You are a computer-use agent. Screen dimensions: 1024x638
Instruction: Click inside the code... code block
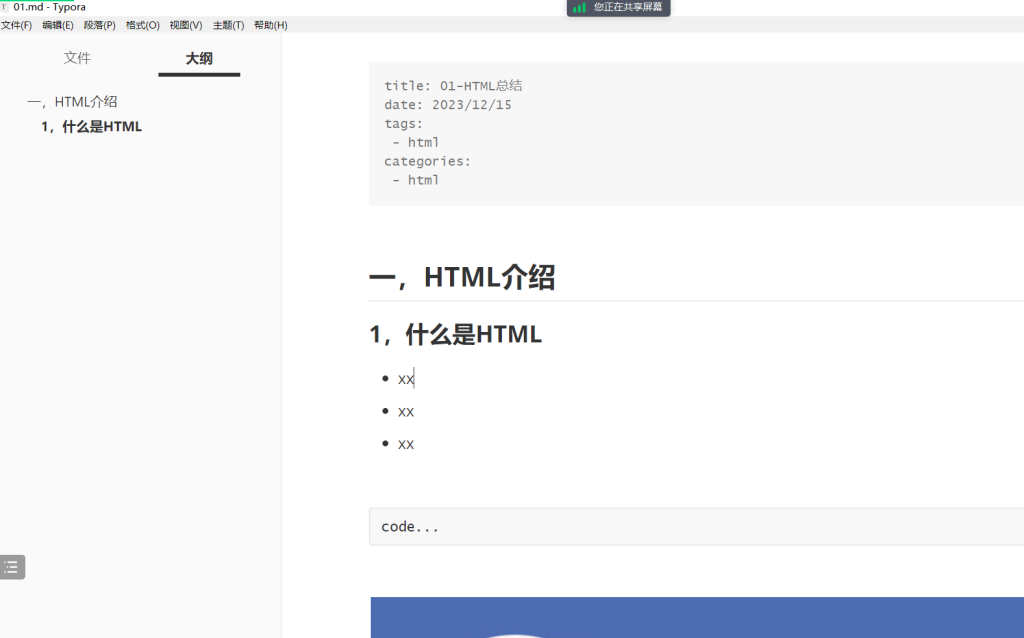[696, 526]
